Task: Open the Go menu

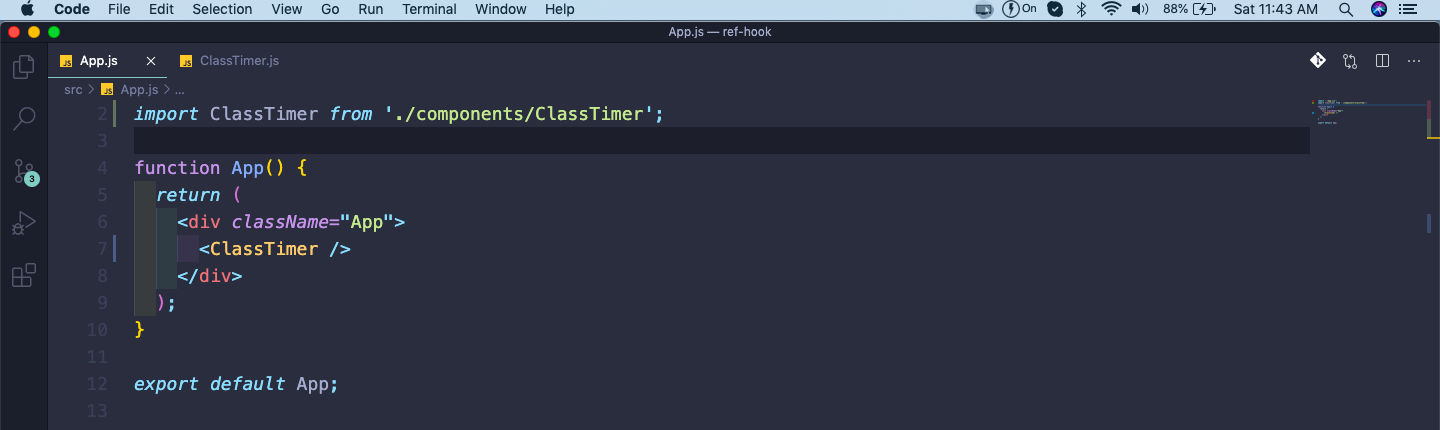Action: tap(330, 9)
